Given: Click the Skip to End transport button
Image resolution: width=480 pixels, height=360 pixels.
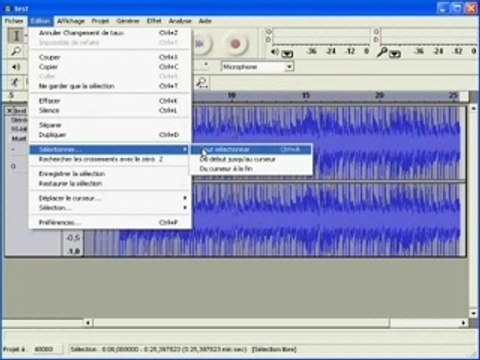Looking at the screenshot, I should [x=201, y=44].
